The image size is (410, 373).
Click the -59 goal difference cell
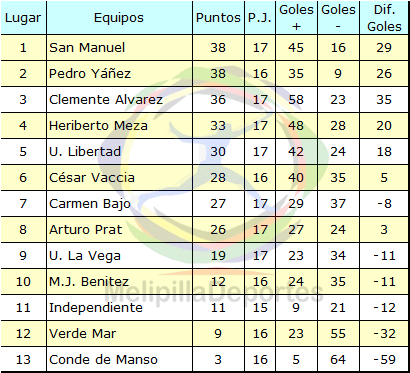(384, 359)
